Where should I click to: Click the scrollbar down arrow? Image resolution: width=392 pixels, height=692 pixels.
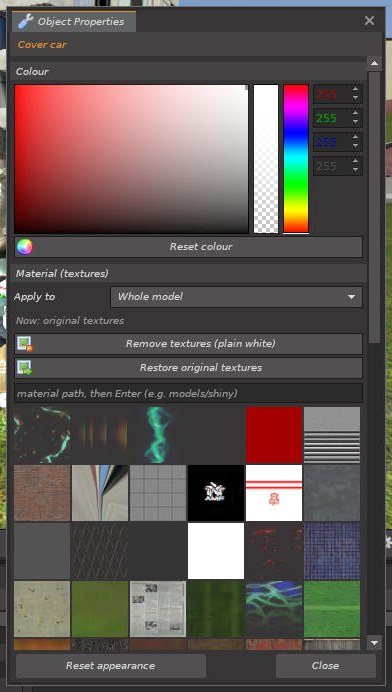(x=374, y=642)
